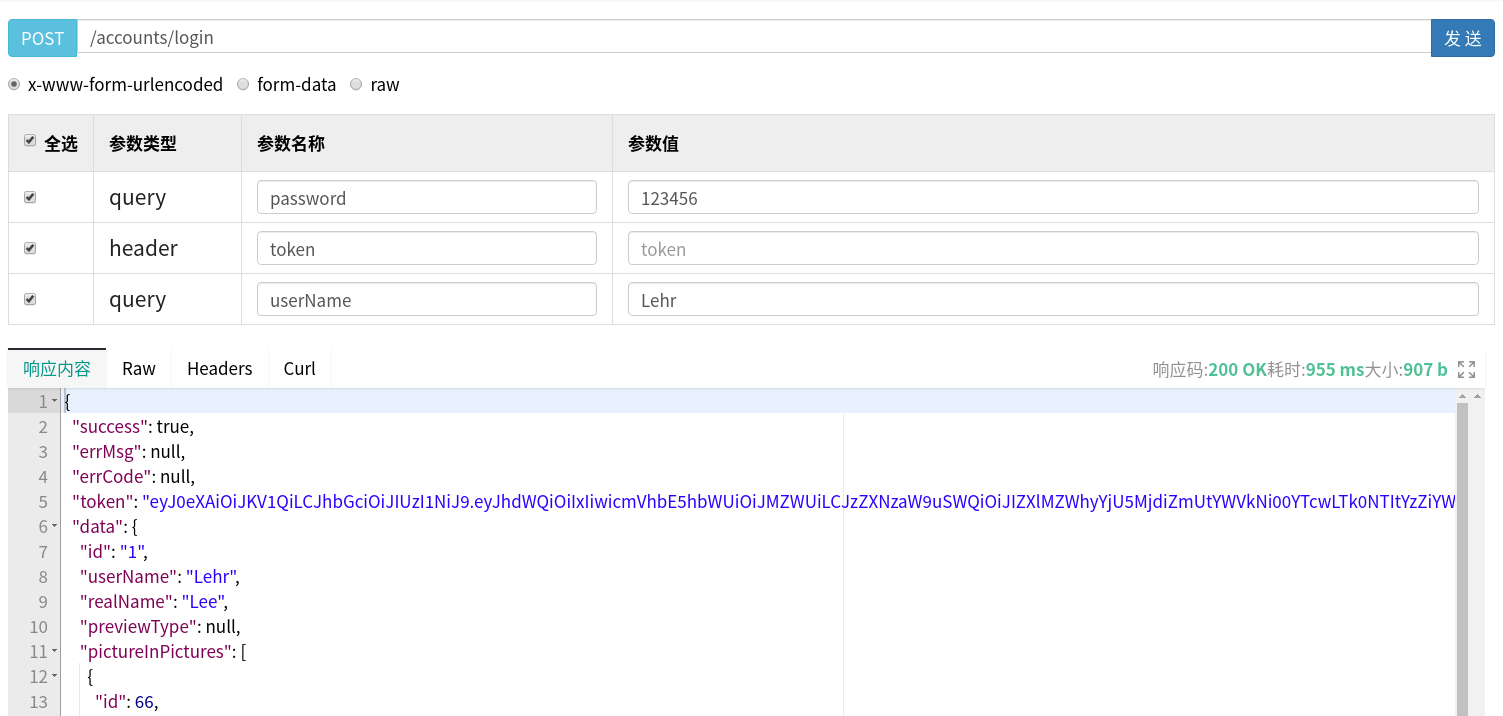1503x716 pixels.
Task: Click the Lehr value field
Action: point(1053,299)
